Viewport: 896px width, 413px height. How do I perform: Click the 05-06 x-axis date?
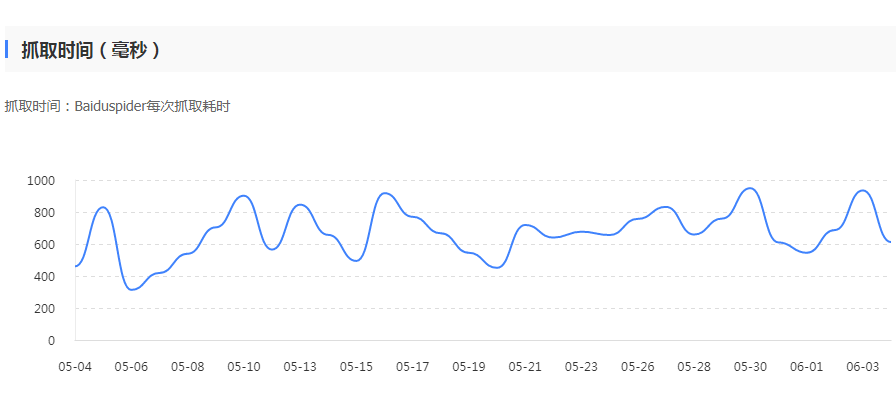(x=131, y=367)
